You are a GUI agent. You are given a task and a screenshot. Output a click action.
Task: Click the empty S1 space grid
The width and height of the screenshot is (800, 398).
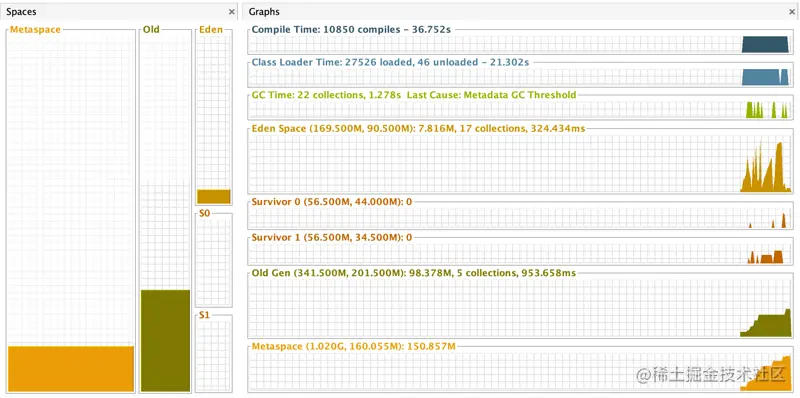(214, 356)
